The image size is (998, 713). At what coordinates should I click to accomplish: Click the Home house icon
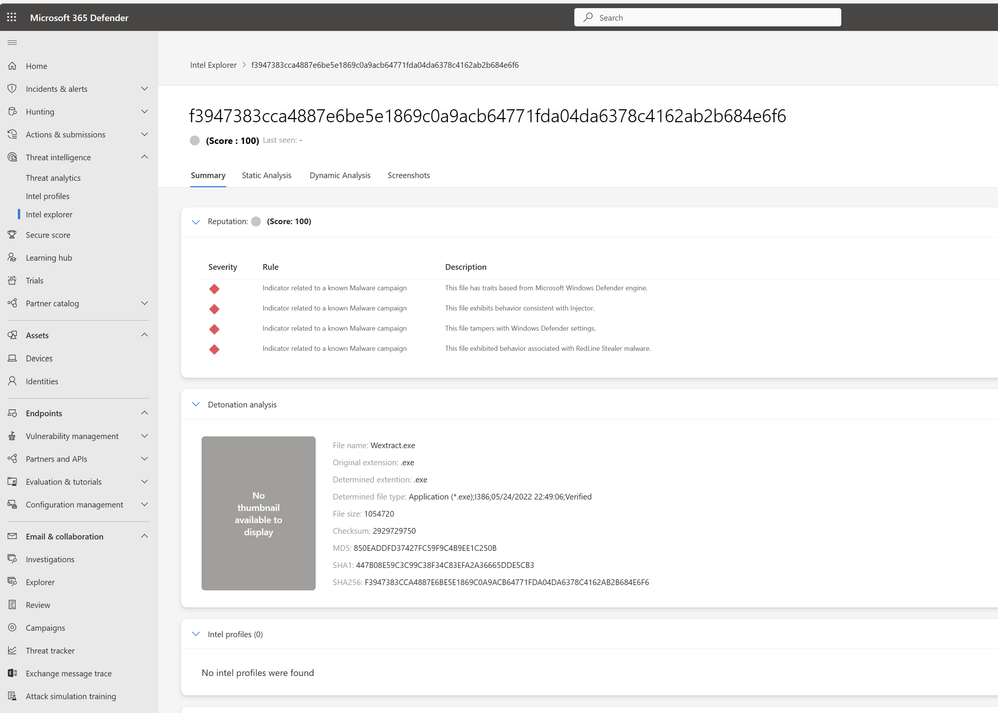12,66
